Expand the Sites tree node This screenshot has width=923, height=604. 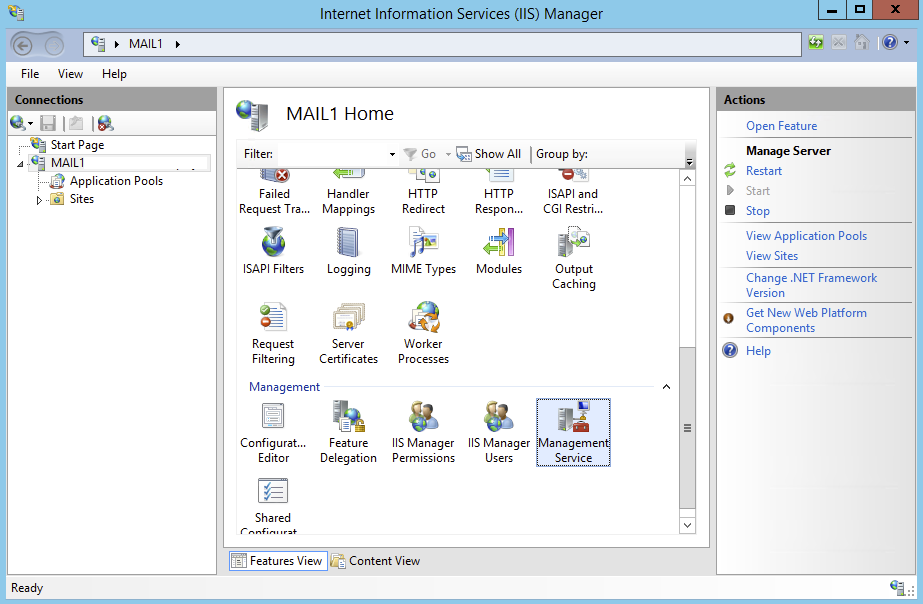click(40, 199)
